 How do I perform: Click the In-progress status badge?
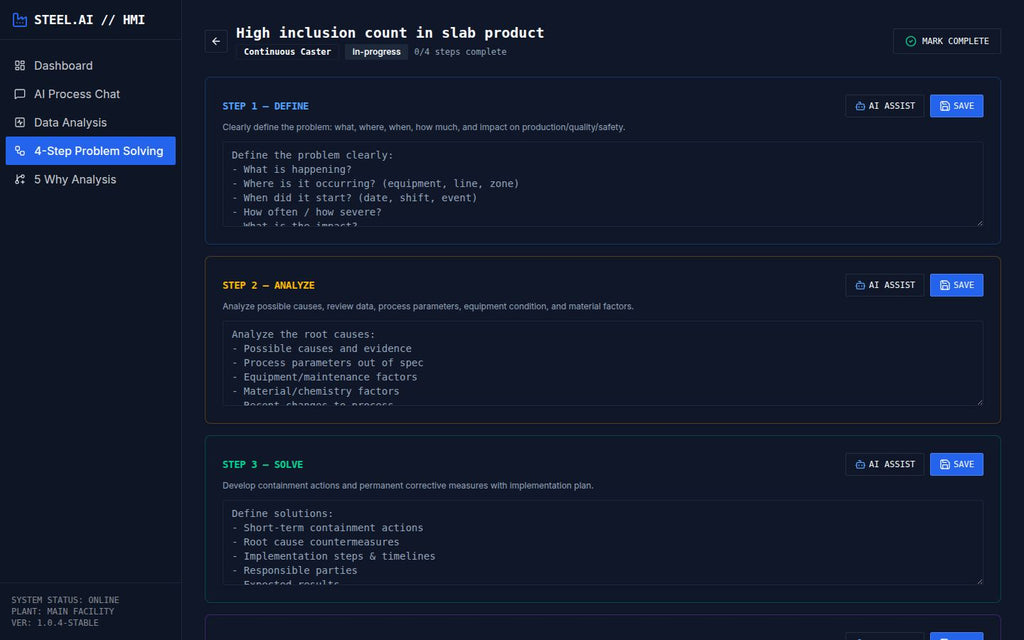[x=376, y=51]
